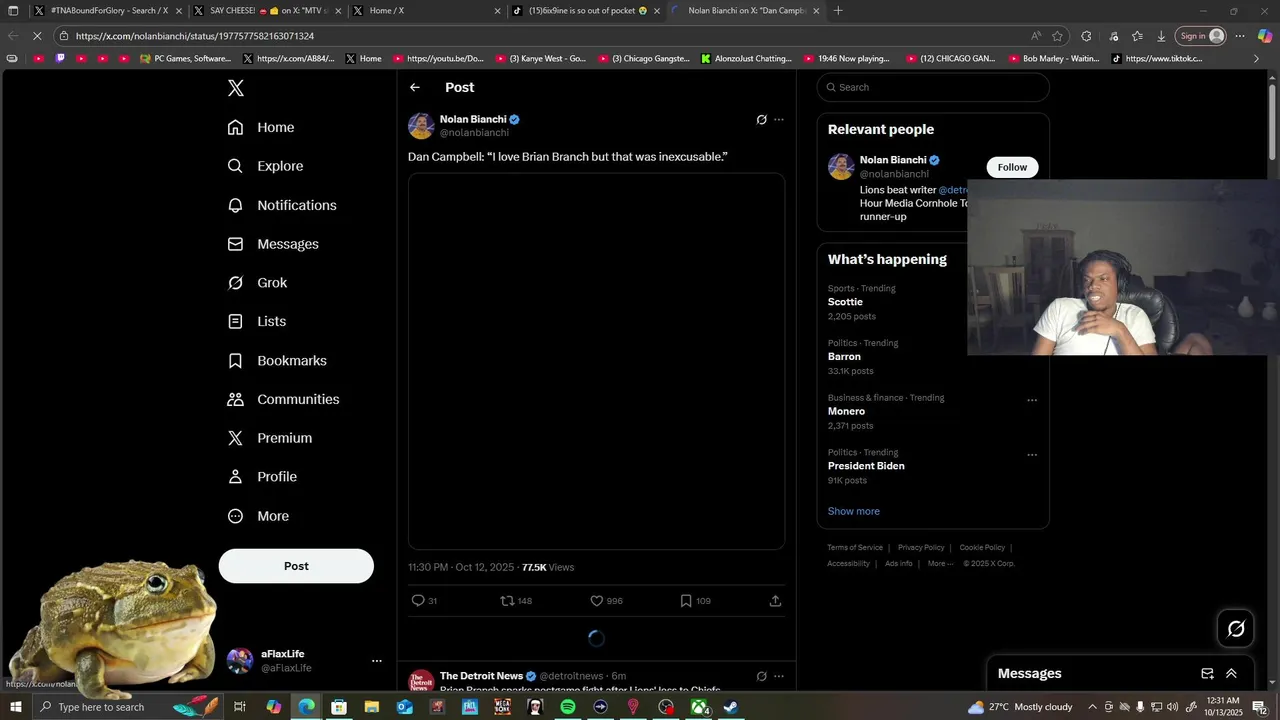This screenshot has width=1280, height=720.
Task: Open the browser Settings and more menu
Action: (x=1240, y=36)
